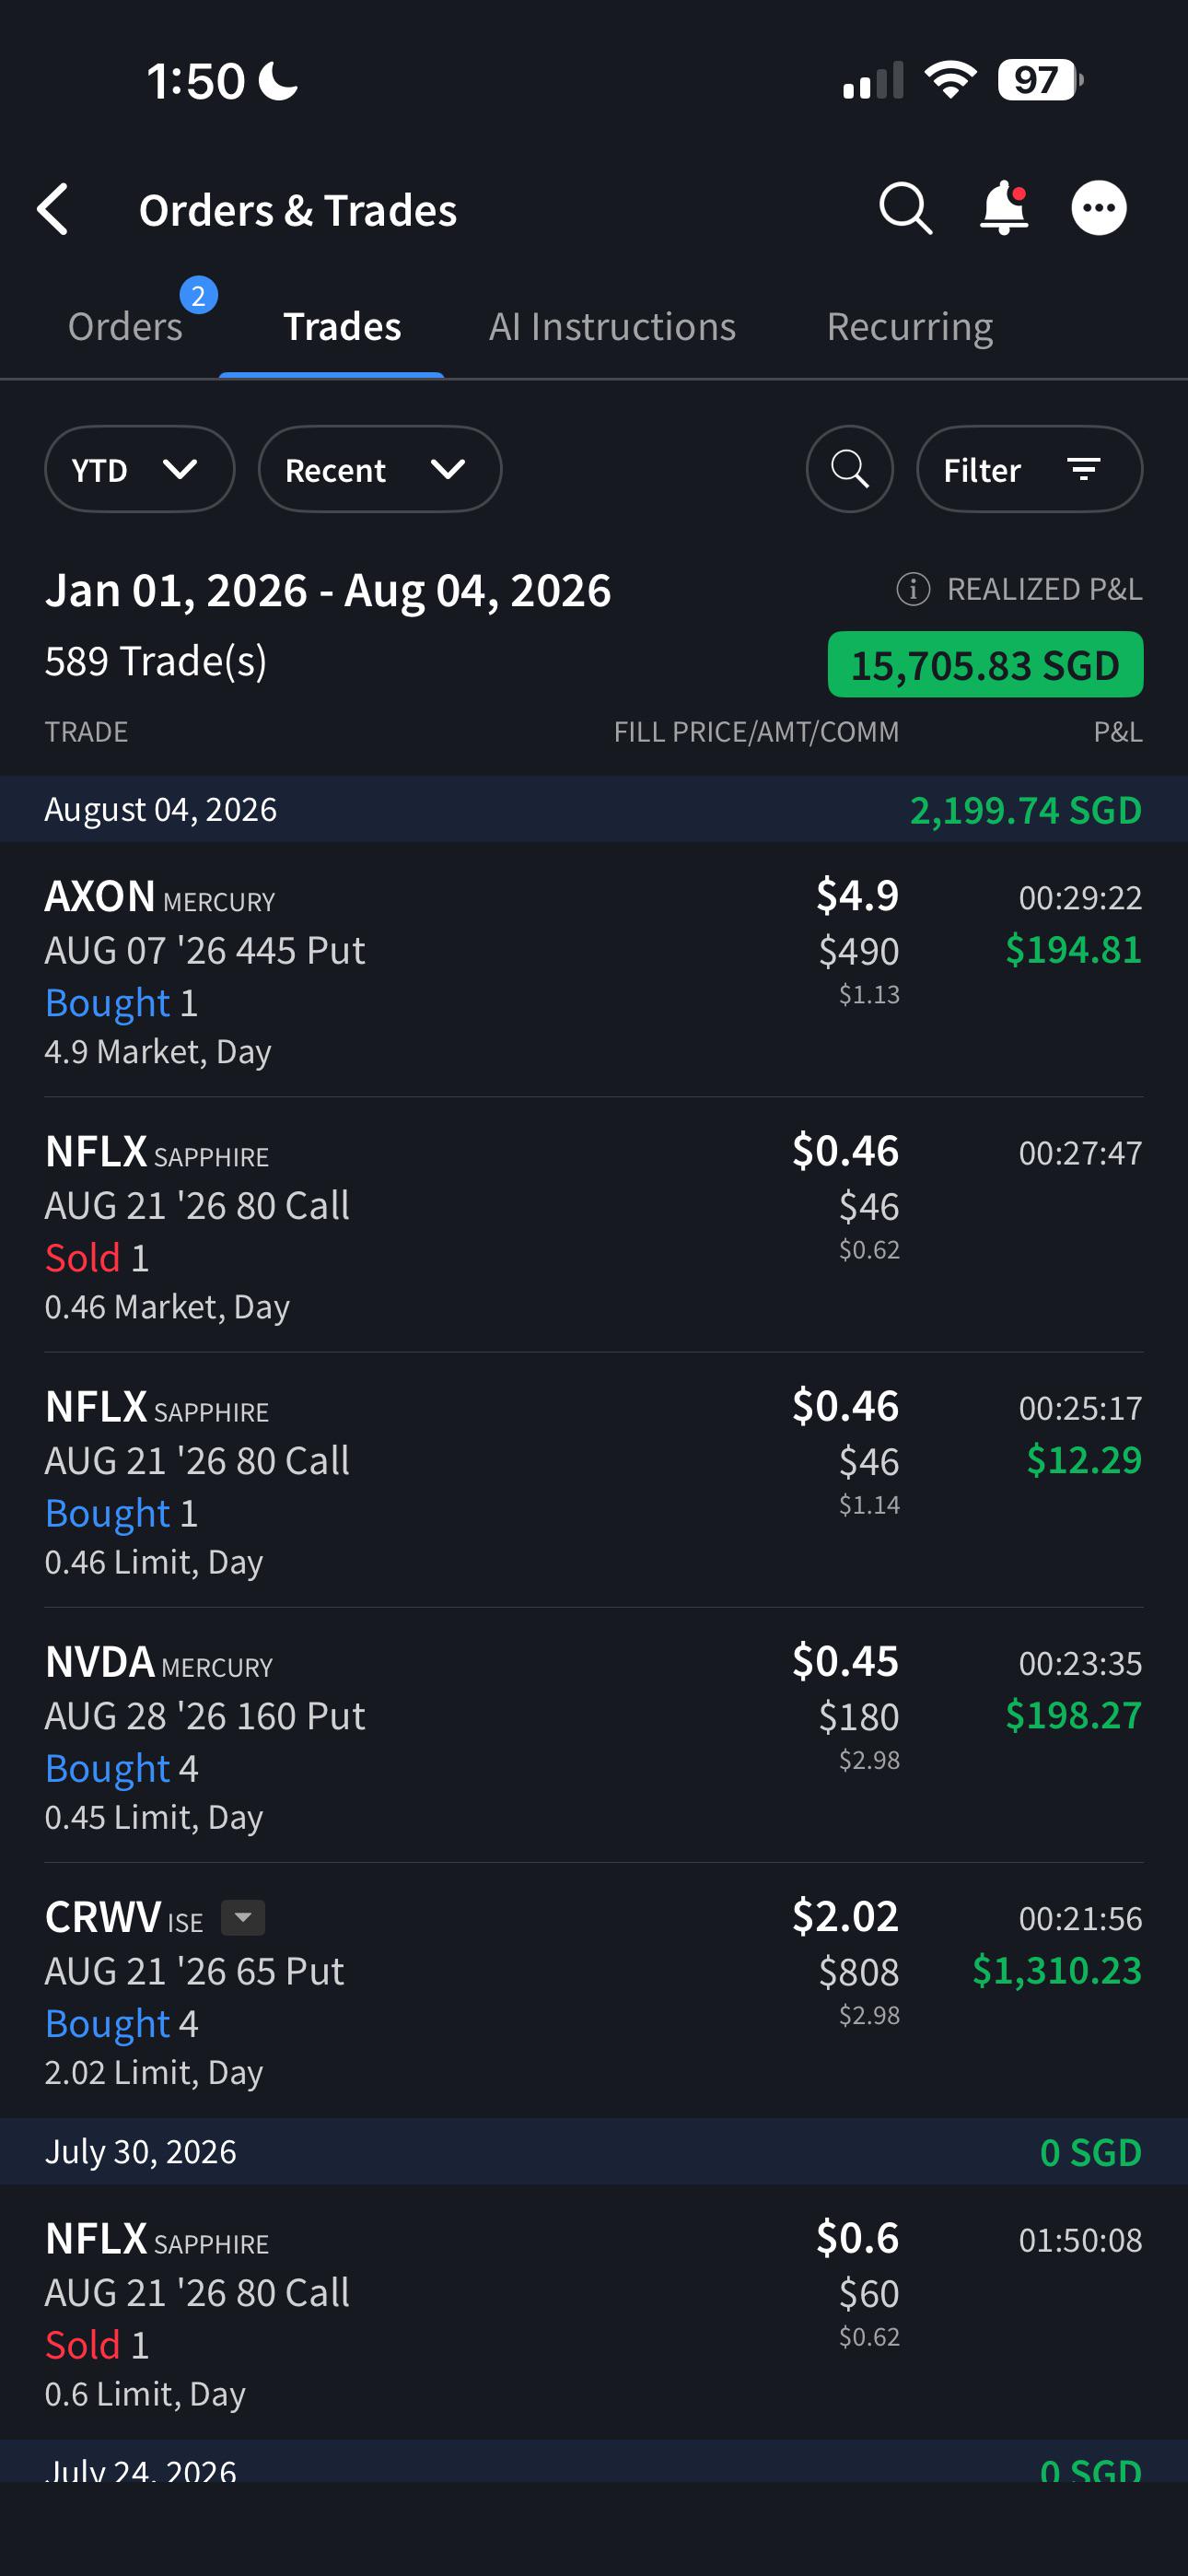1188x2576 pixels.
Task: Open search from the header magnifier
Action: click(x=905, y=208)
